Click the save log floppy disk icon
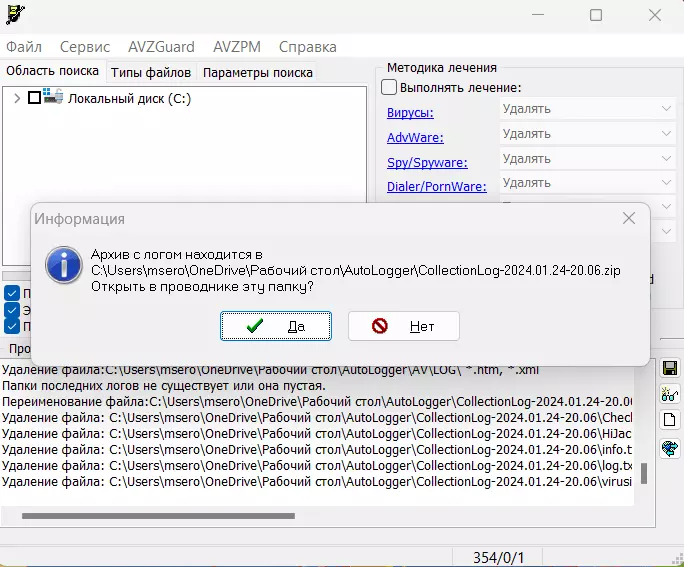 [x=670, y=369]
